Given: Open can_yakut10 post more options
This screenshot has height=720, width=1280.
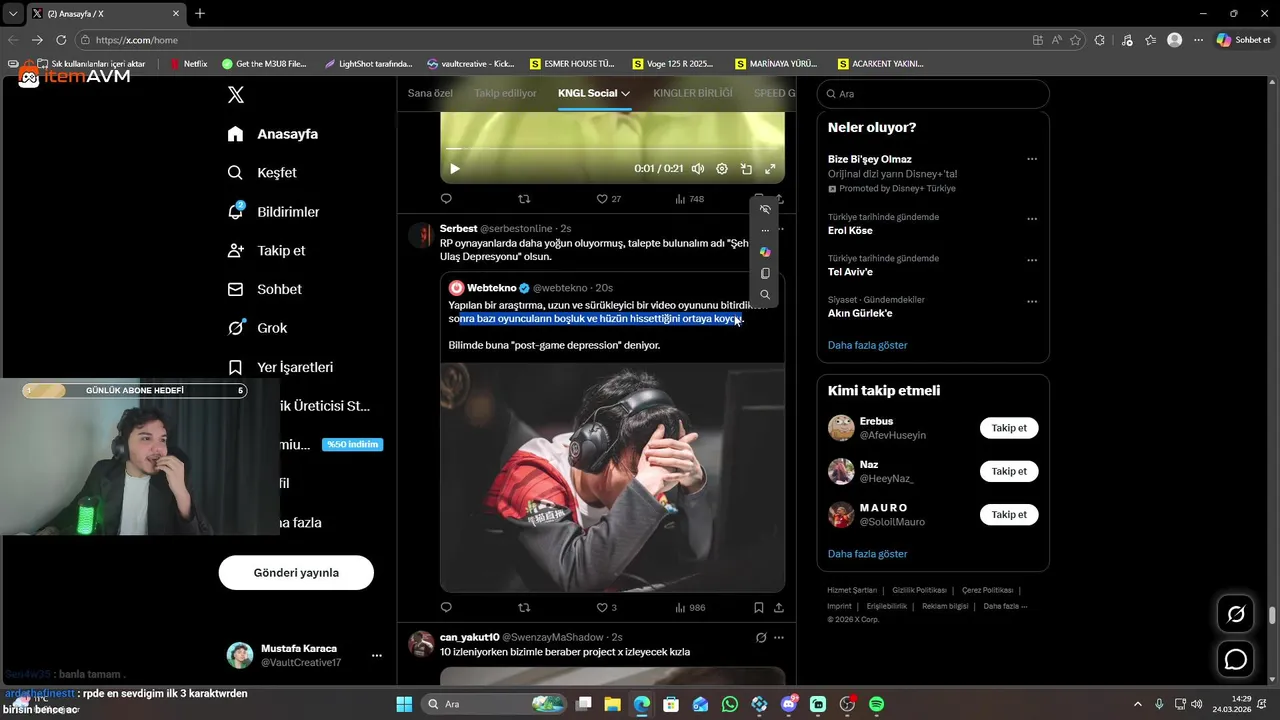Looking at the screenshot, I should 778,637.
